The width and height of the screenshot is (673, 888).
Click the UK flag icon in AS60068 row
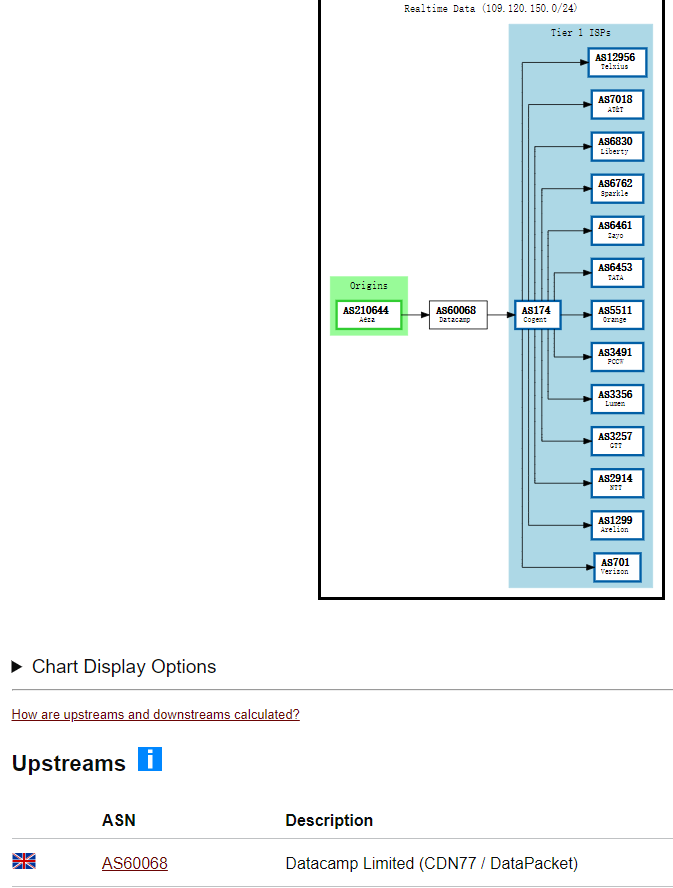24,861
